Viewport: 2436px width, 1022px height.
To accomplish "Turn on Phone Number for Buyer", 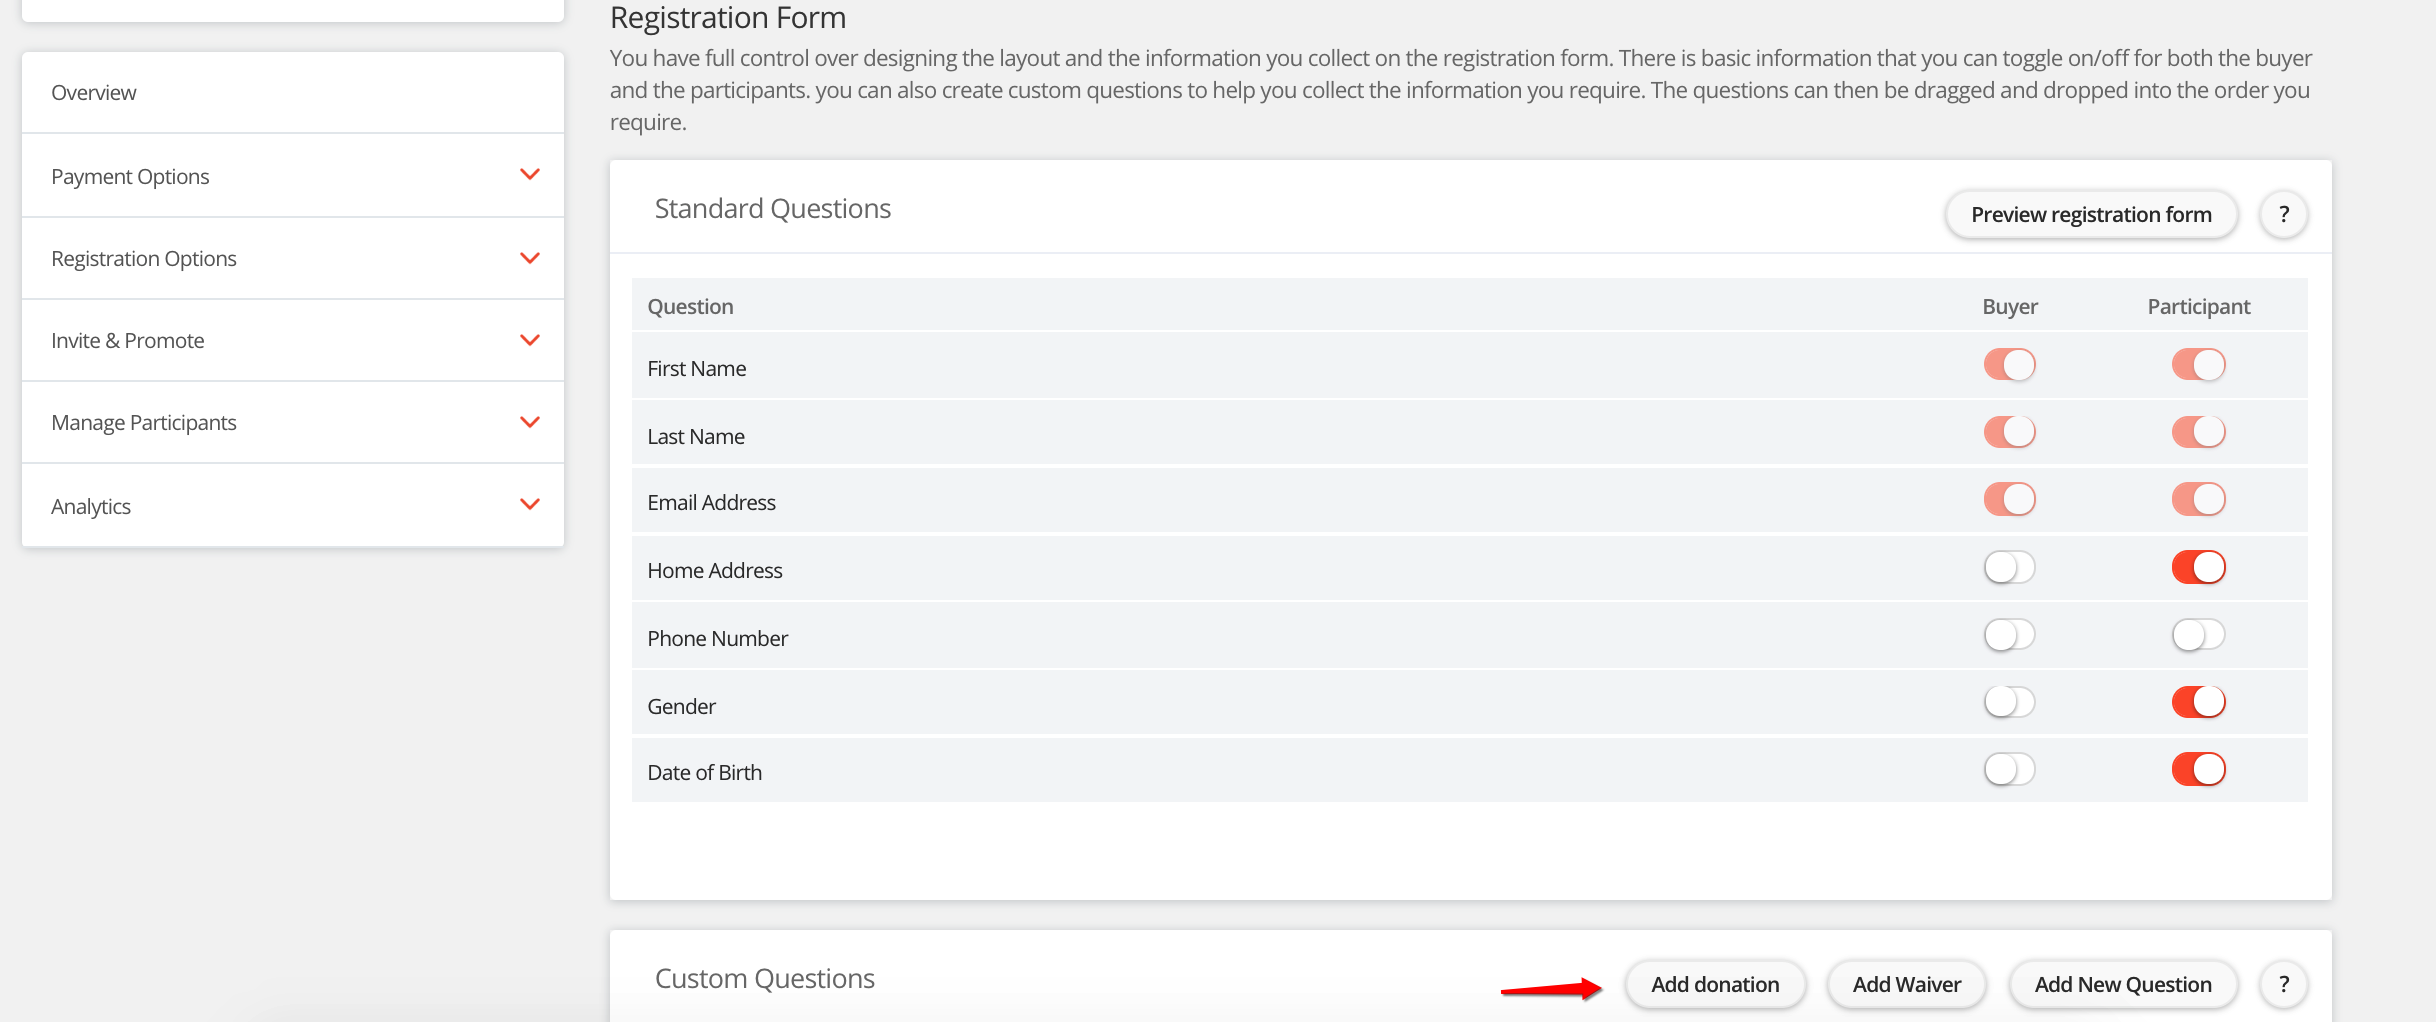I will point(2009,635).
